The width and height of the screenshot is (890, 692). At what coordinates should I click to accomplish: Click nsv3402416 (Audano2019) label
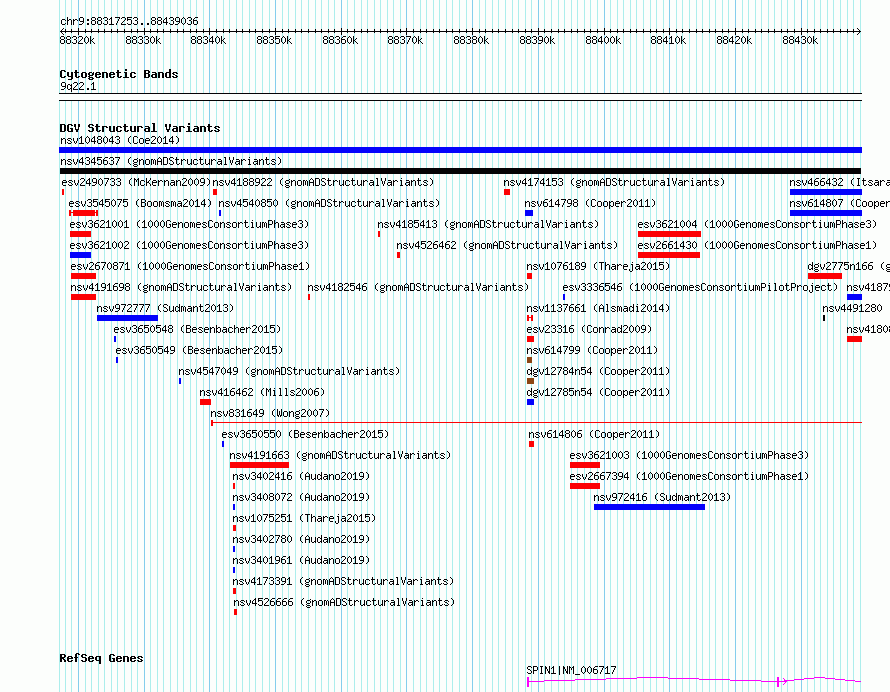coord(301,476)
